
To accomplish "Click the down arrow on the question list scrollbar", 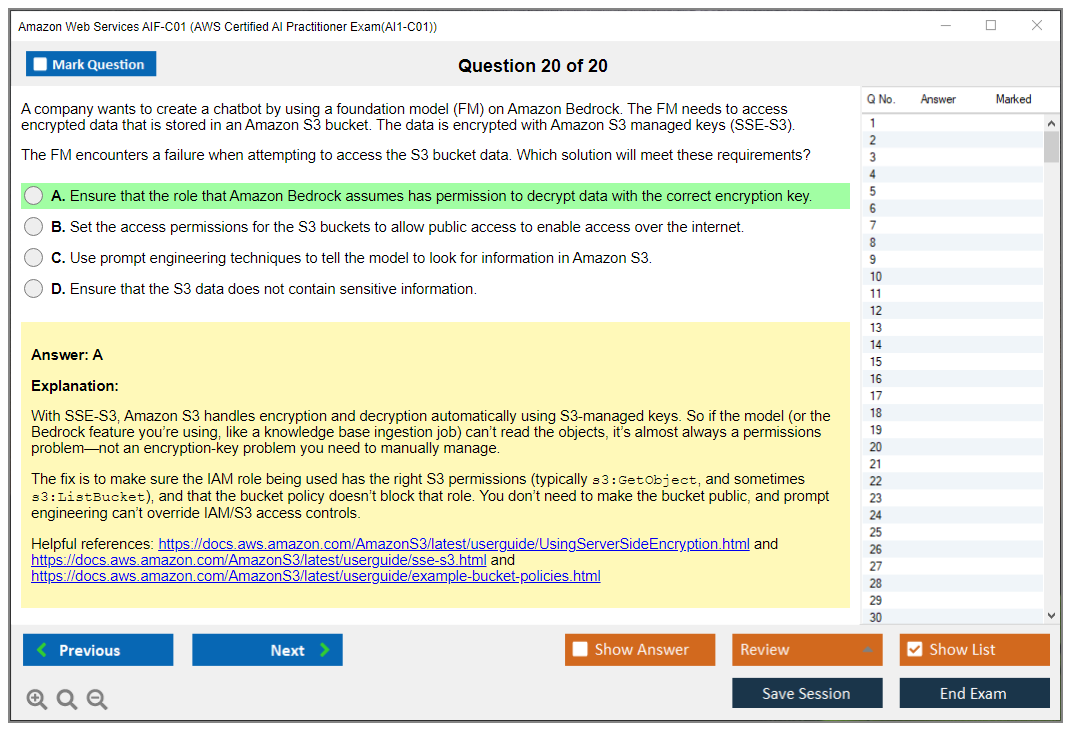I will (1052, 615).
